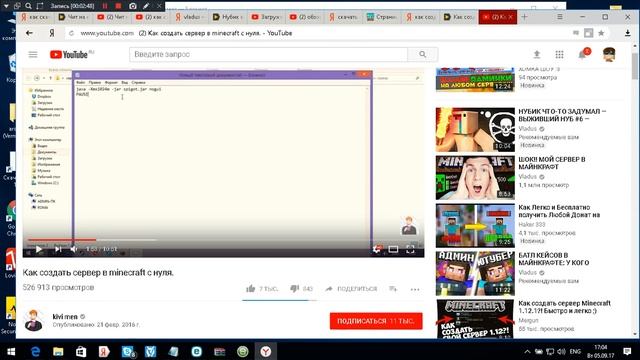The height and width of the screenshot is (360, 640).
Task: Toggle theater mode in the player
Action: click(393, 249)
